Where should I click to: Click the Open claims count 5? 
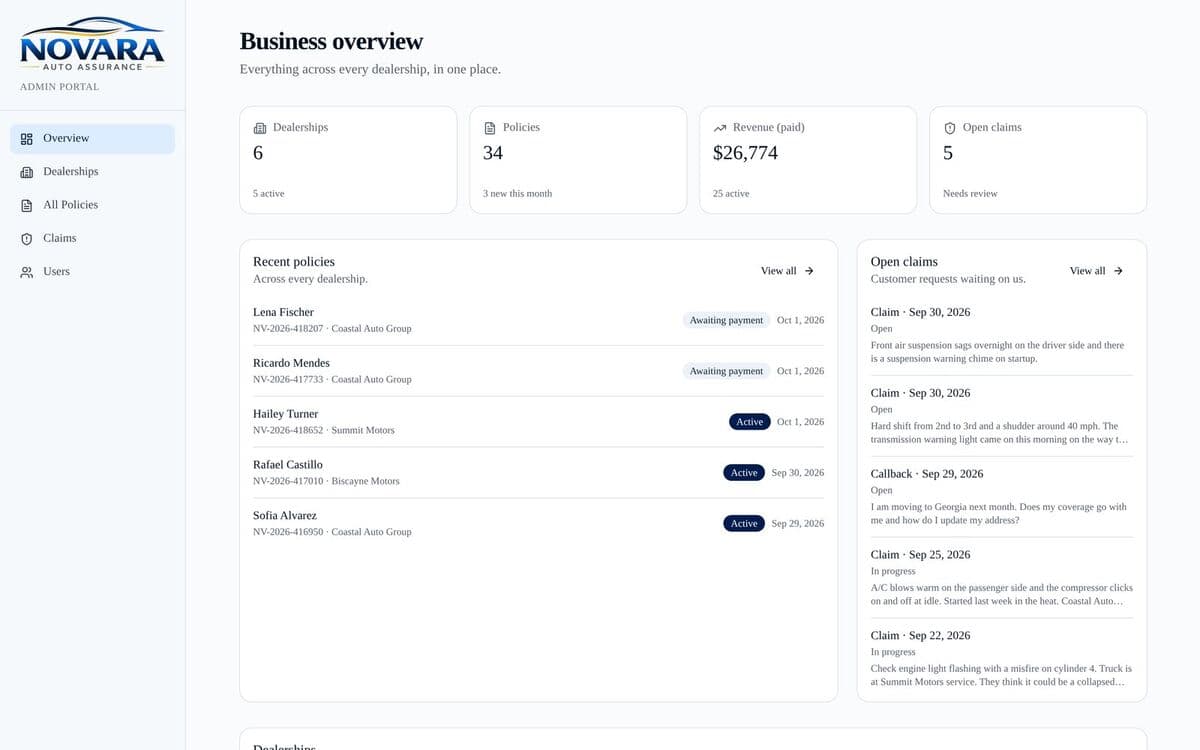(948, 153)
